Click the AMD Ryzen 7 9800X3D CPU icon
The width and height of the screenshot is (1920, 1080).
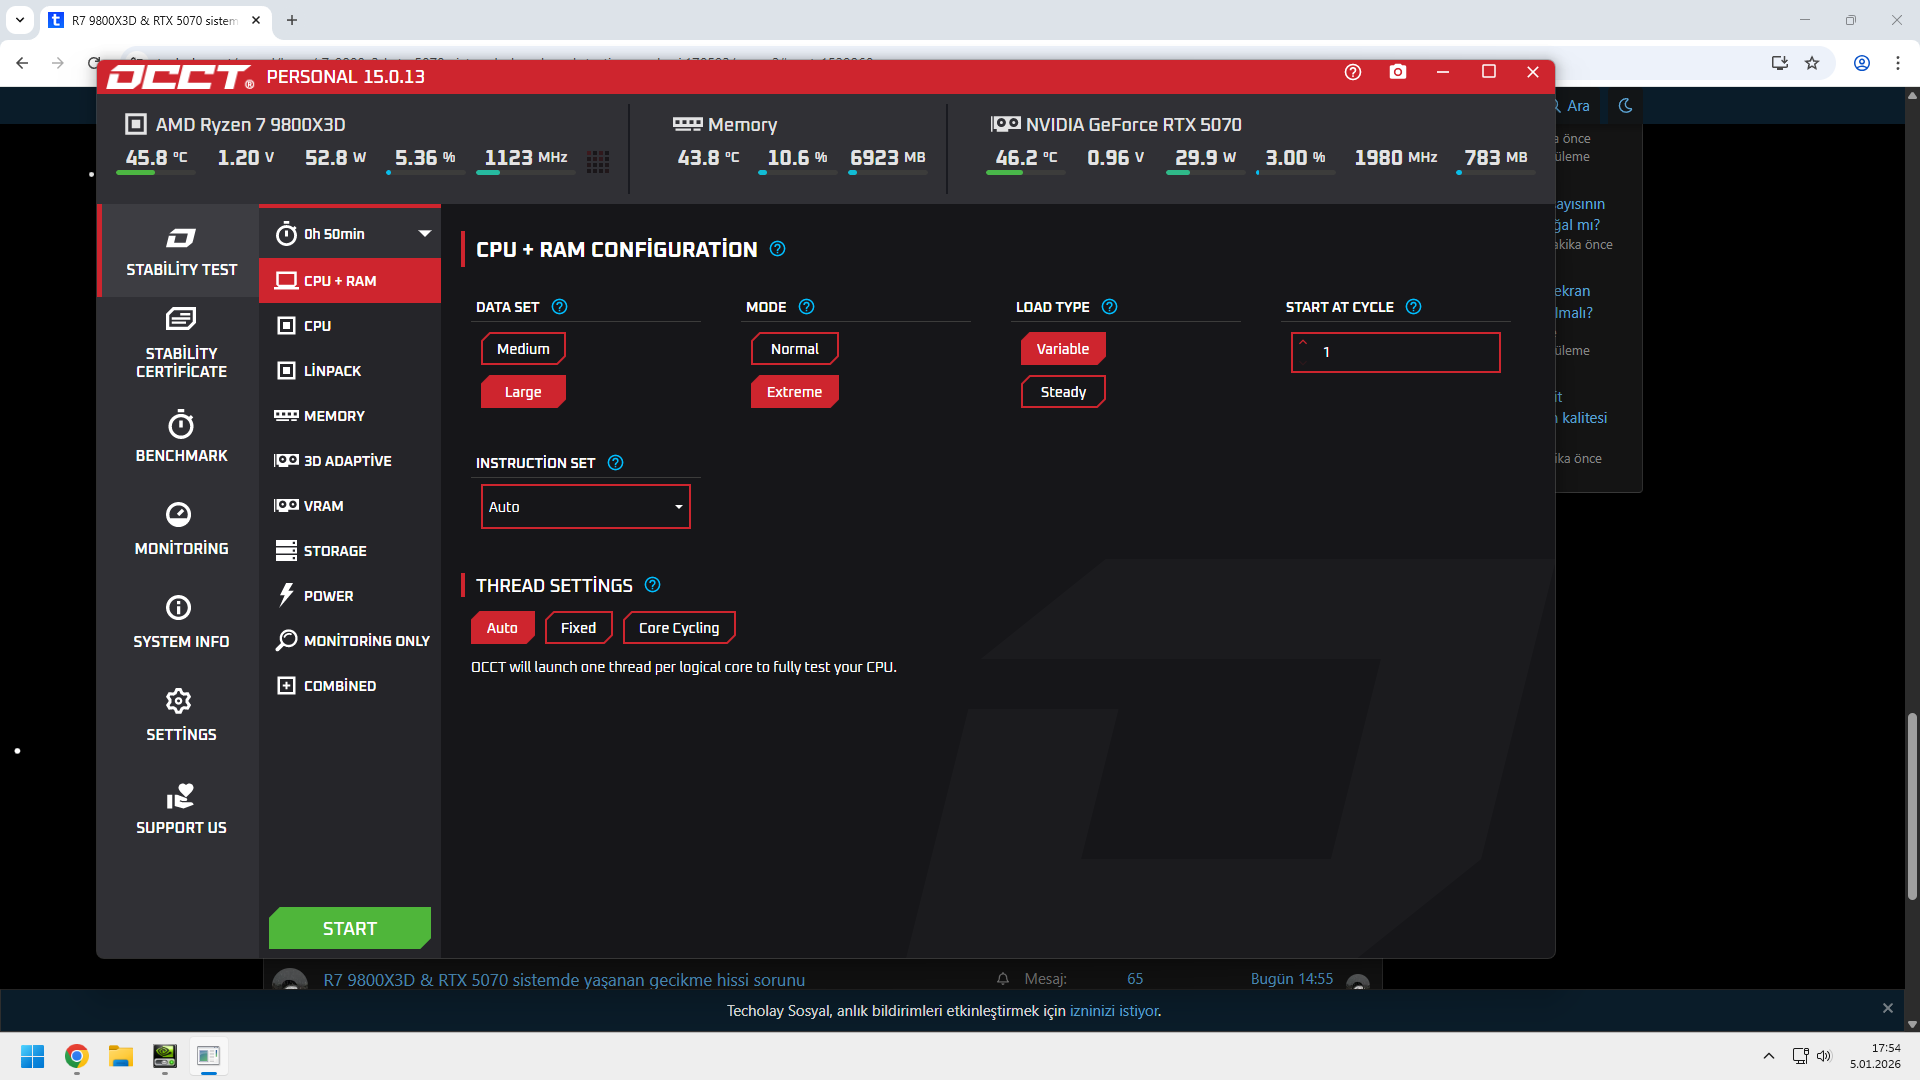tap(135, 124)
